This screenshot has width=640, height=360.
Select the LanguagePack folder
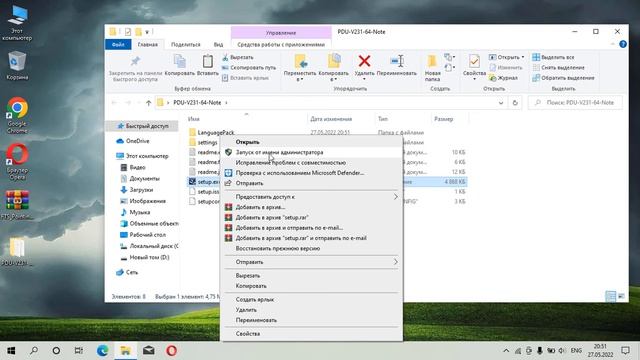[212, 132]
